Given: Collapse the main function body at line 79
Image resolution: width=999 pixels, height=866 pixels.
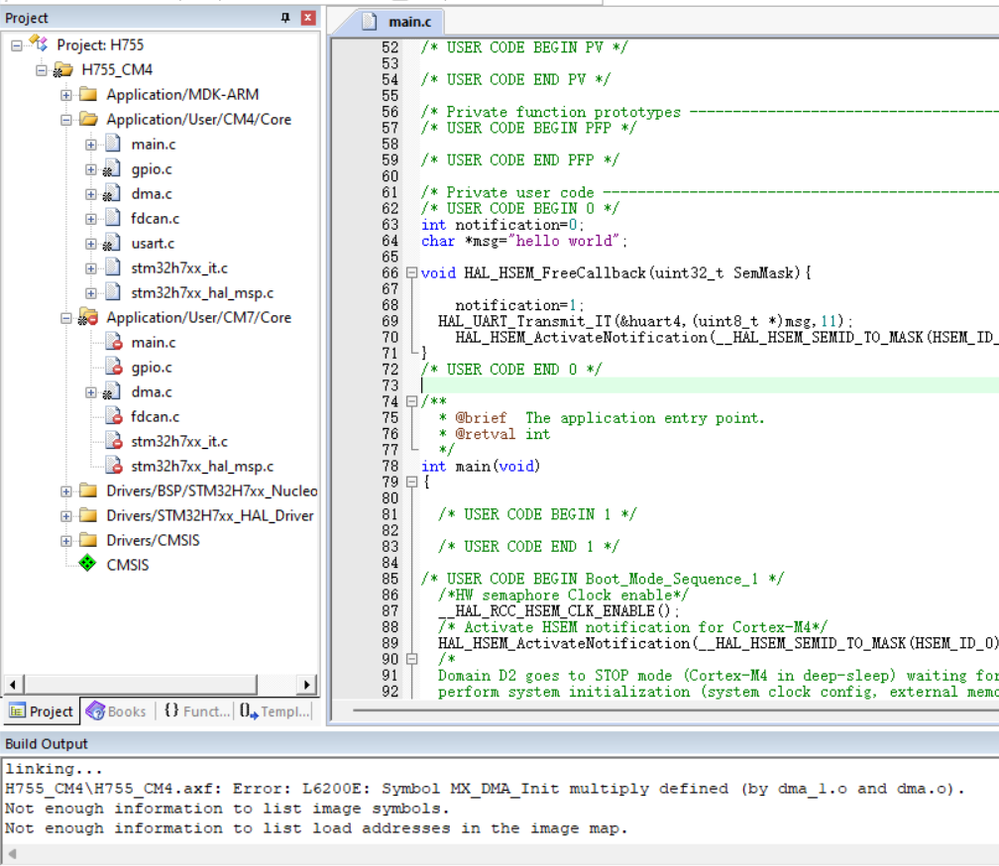Looking at the screenshot, I should (x=411, y=482).
